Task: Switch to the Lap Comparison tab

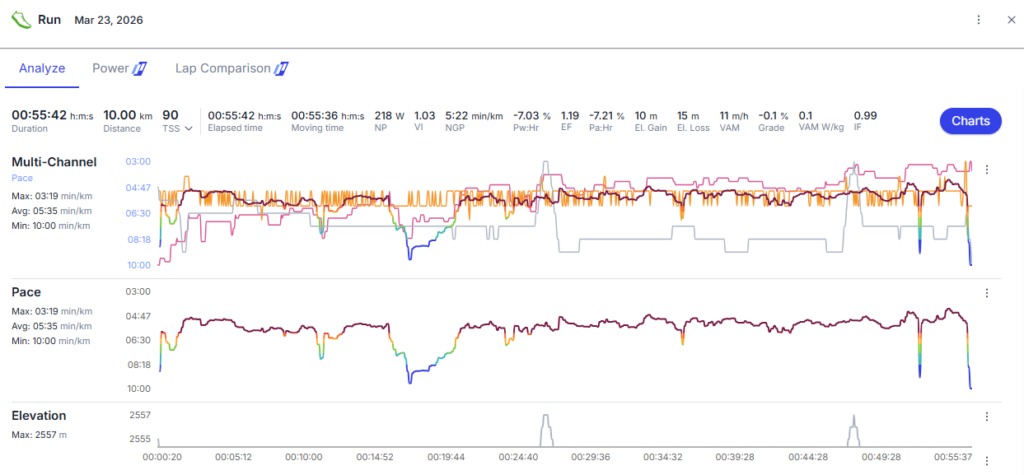Action: pyautogui.click(x=222, y=69)
